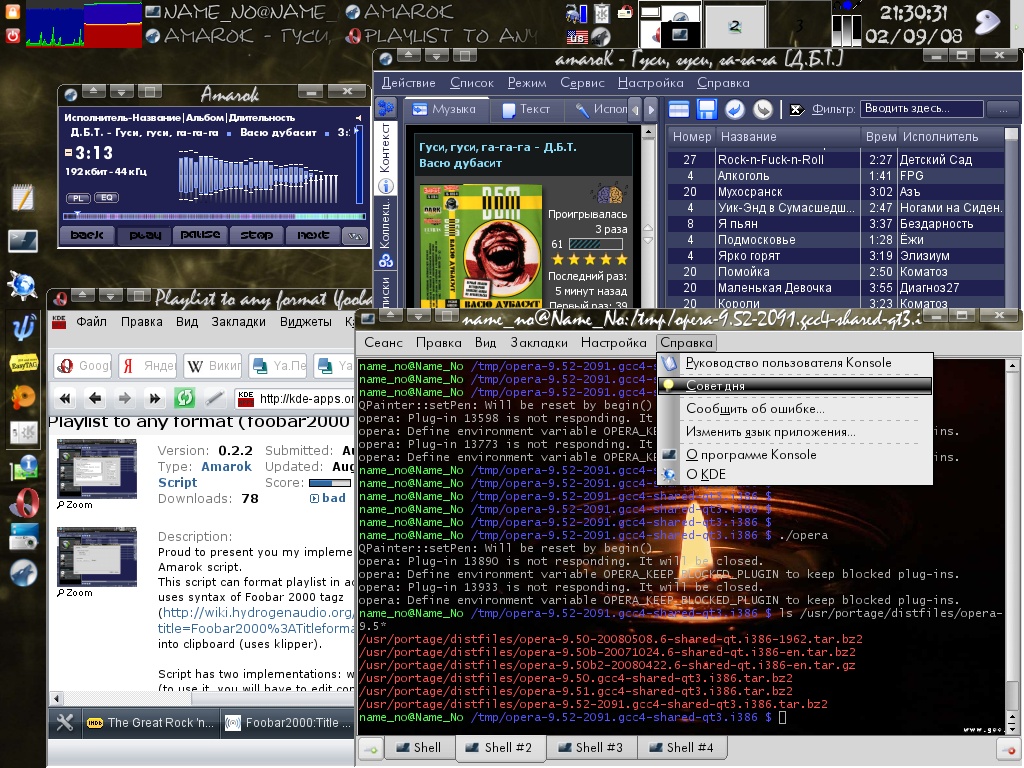Launch the notepad text editor from the dock
This screenshot has width=1024, height=768.
[x=22, y=197]
